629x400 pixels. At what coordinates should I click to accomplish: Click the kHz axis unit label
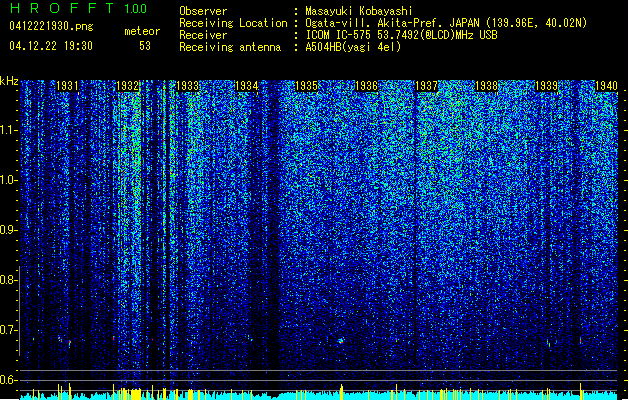click(9, 81)
